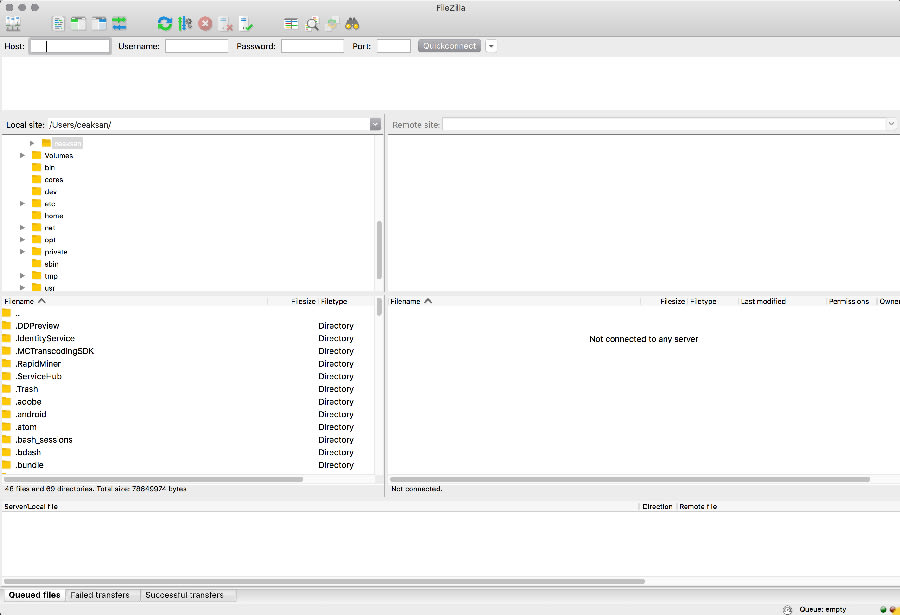Disconnect from the visible server icon
Viewport: 900px width, 615px height.
coord(226,24)
